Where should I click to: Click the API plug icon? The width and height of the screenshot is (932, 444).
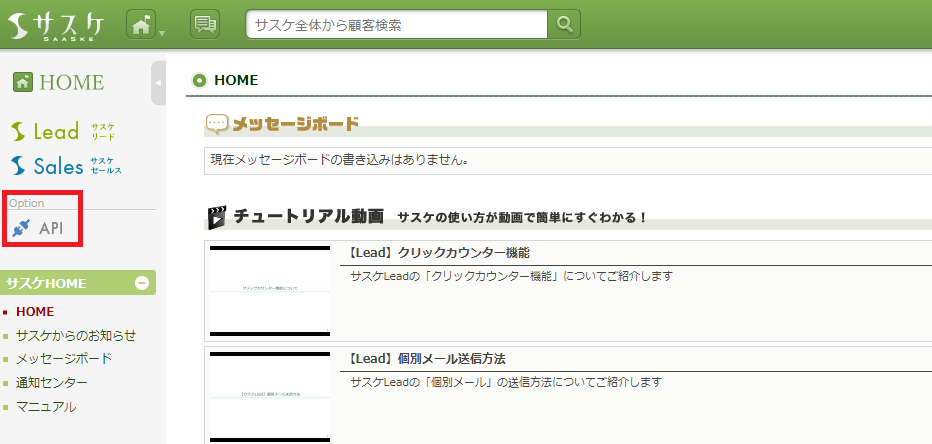pyautogui.click(x=21, y=228)
